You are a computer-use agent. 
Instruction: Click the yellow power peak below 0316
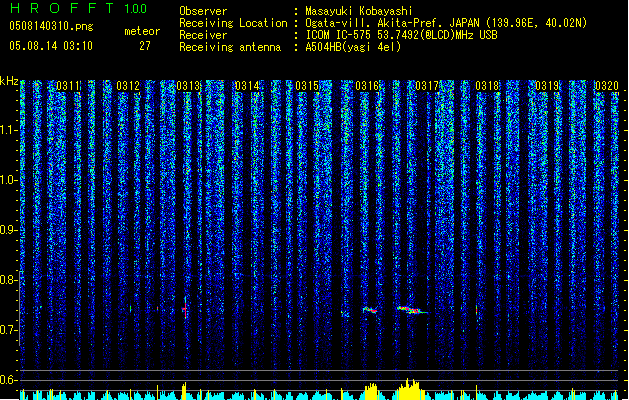[x=371, y=391]
